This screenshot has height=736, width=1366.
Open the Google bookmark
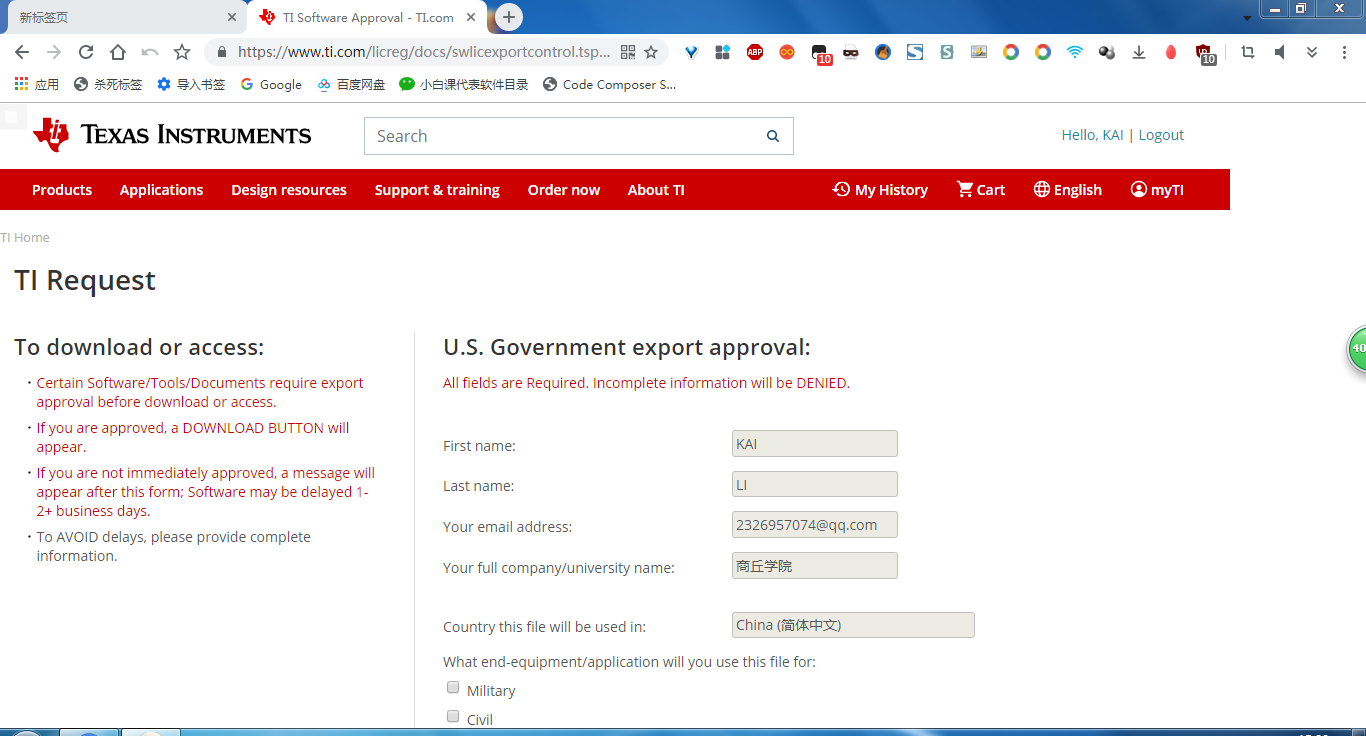click(271, 85)
